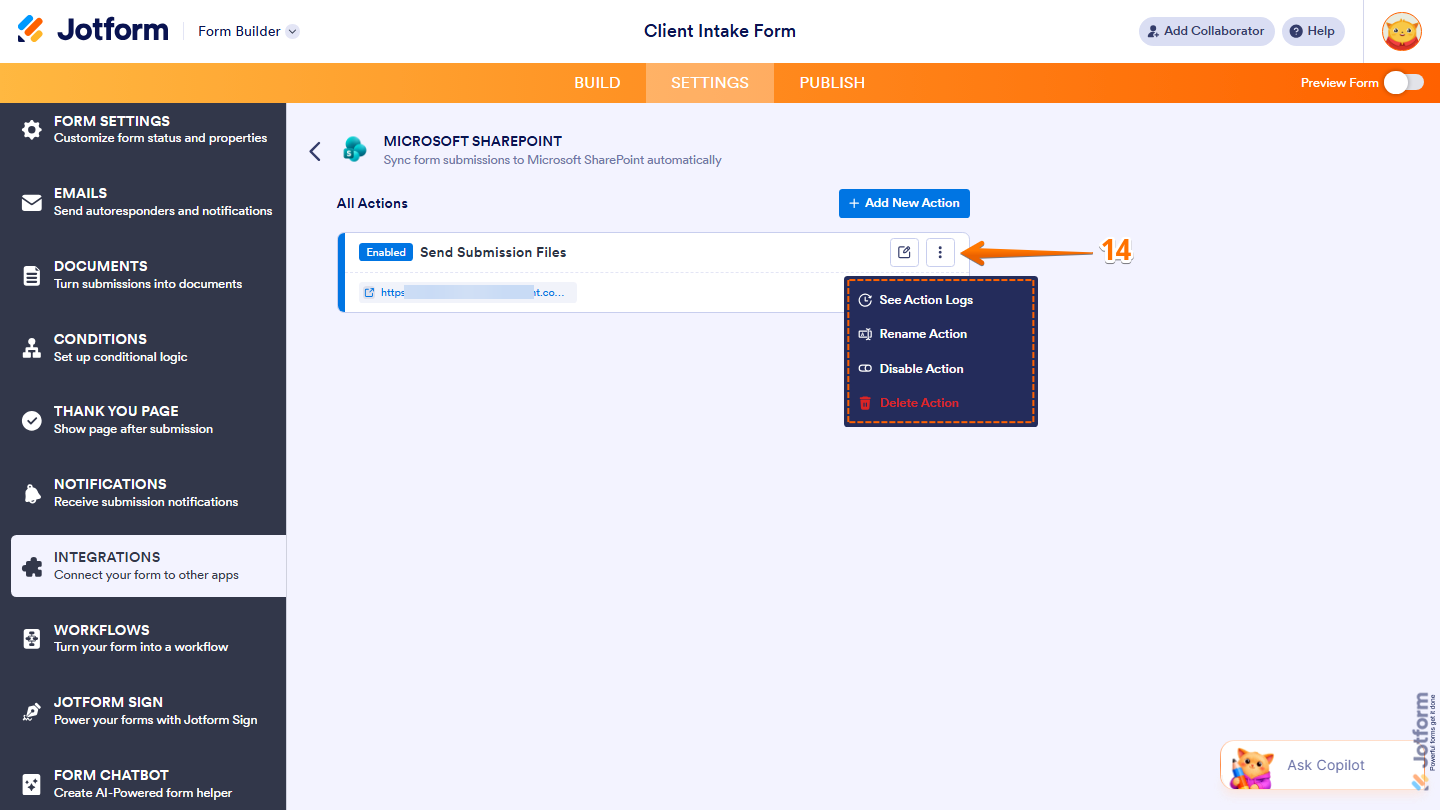Disable the Send Submission Files action
The image size is (1440, 810).
click(921, 368)
